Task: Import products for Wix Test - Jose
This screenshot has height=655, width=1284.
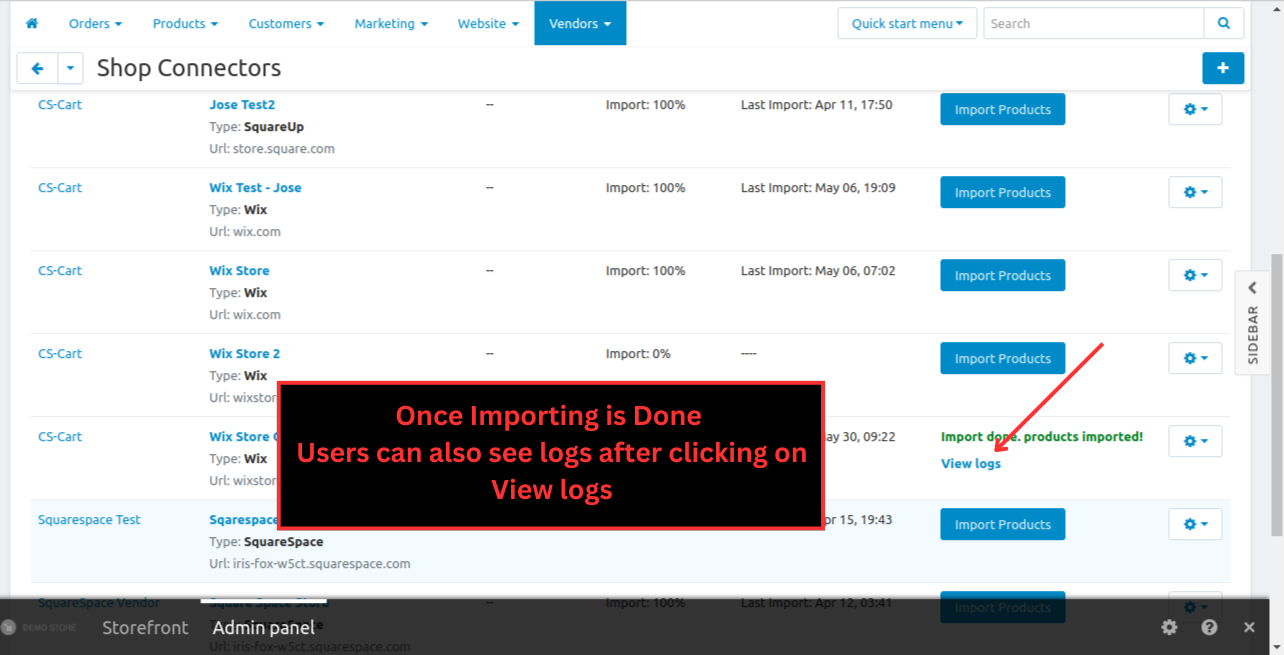Action: coord(1002,192)
